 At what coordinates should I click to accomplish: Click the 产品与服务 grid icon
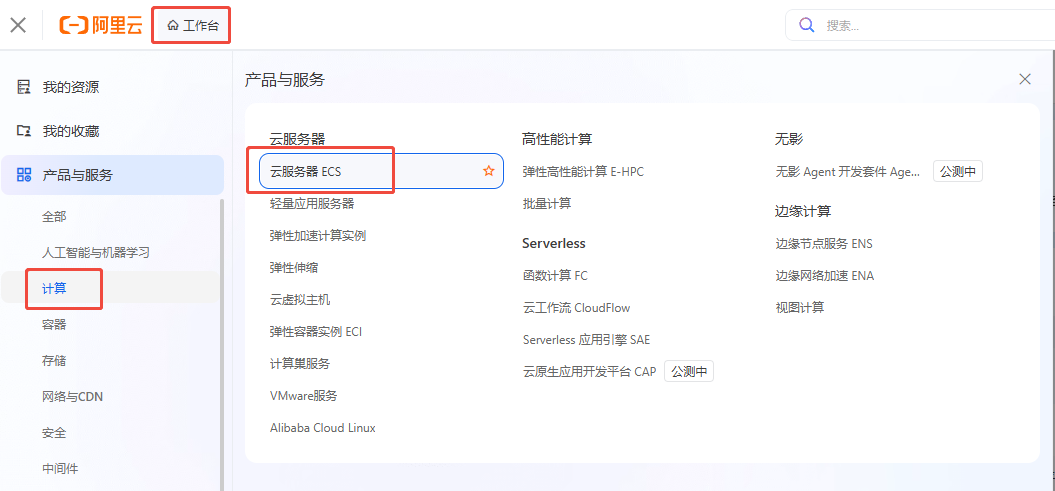24,176
